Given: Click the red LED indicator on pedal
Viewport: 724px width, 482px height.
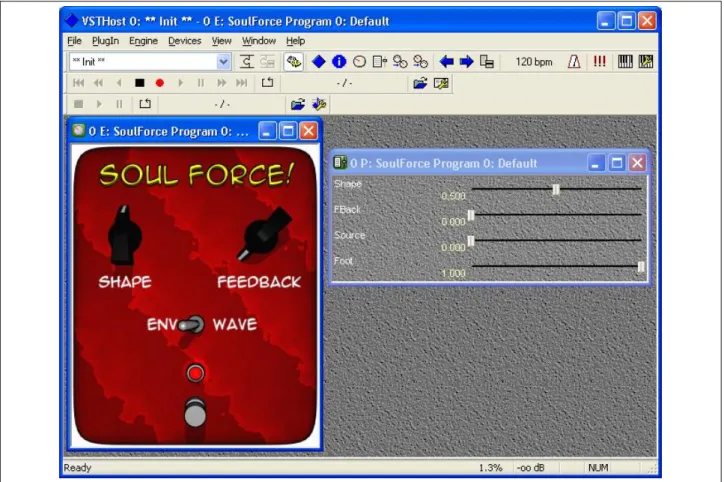Looking at the screenshot, I should (x=195, y=373).
